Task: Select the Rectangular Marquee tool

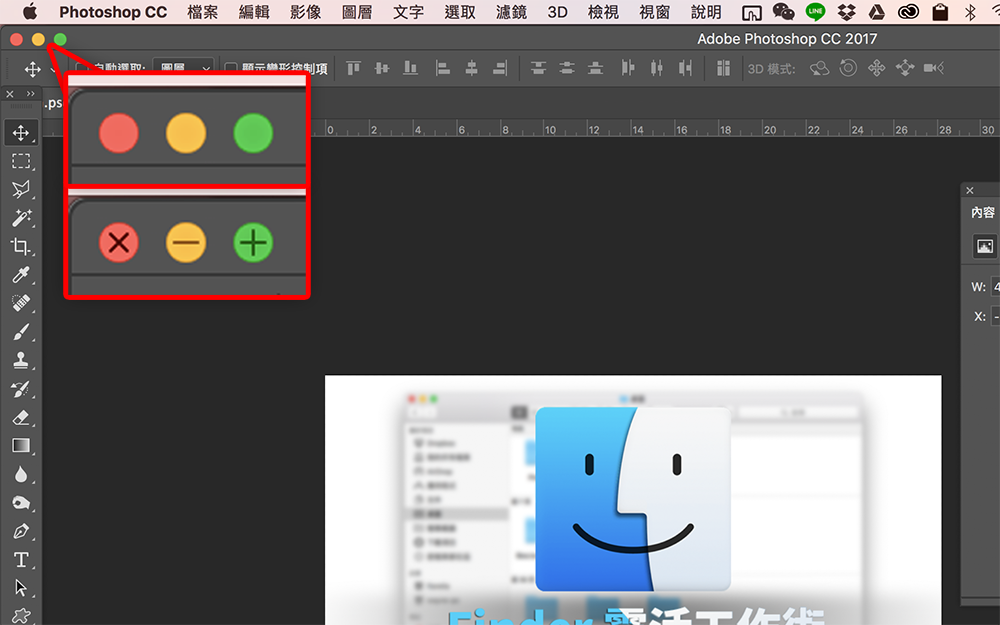Action: pyautogui.click(x=21, y=161)
